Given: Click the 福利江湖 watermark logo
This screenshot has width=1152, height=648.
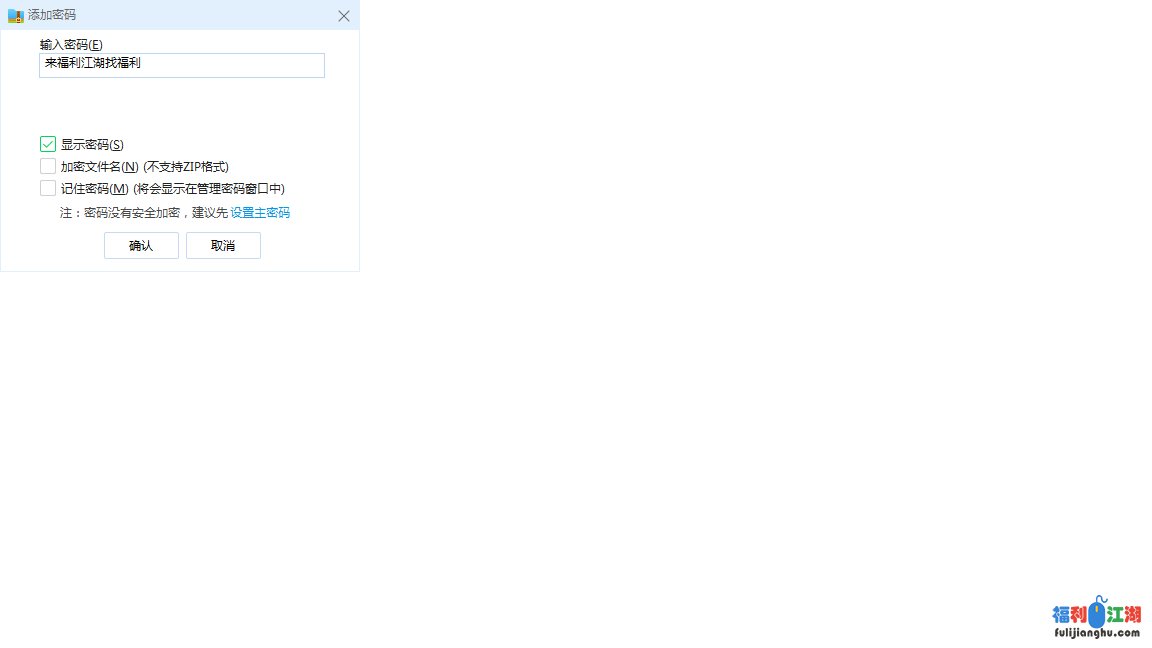Looking at the screenshot, I should [x=1096, y=614].
